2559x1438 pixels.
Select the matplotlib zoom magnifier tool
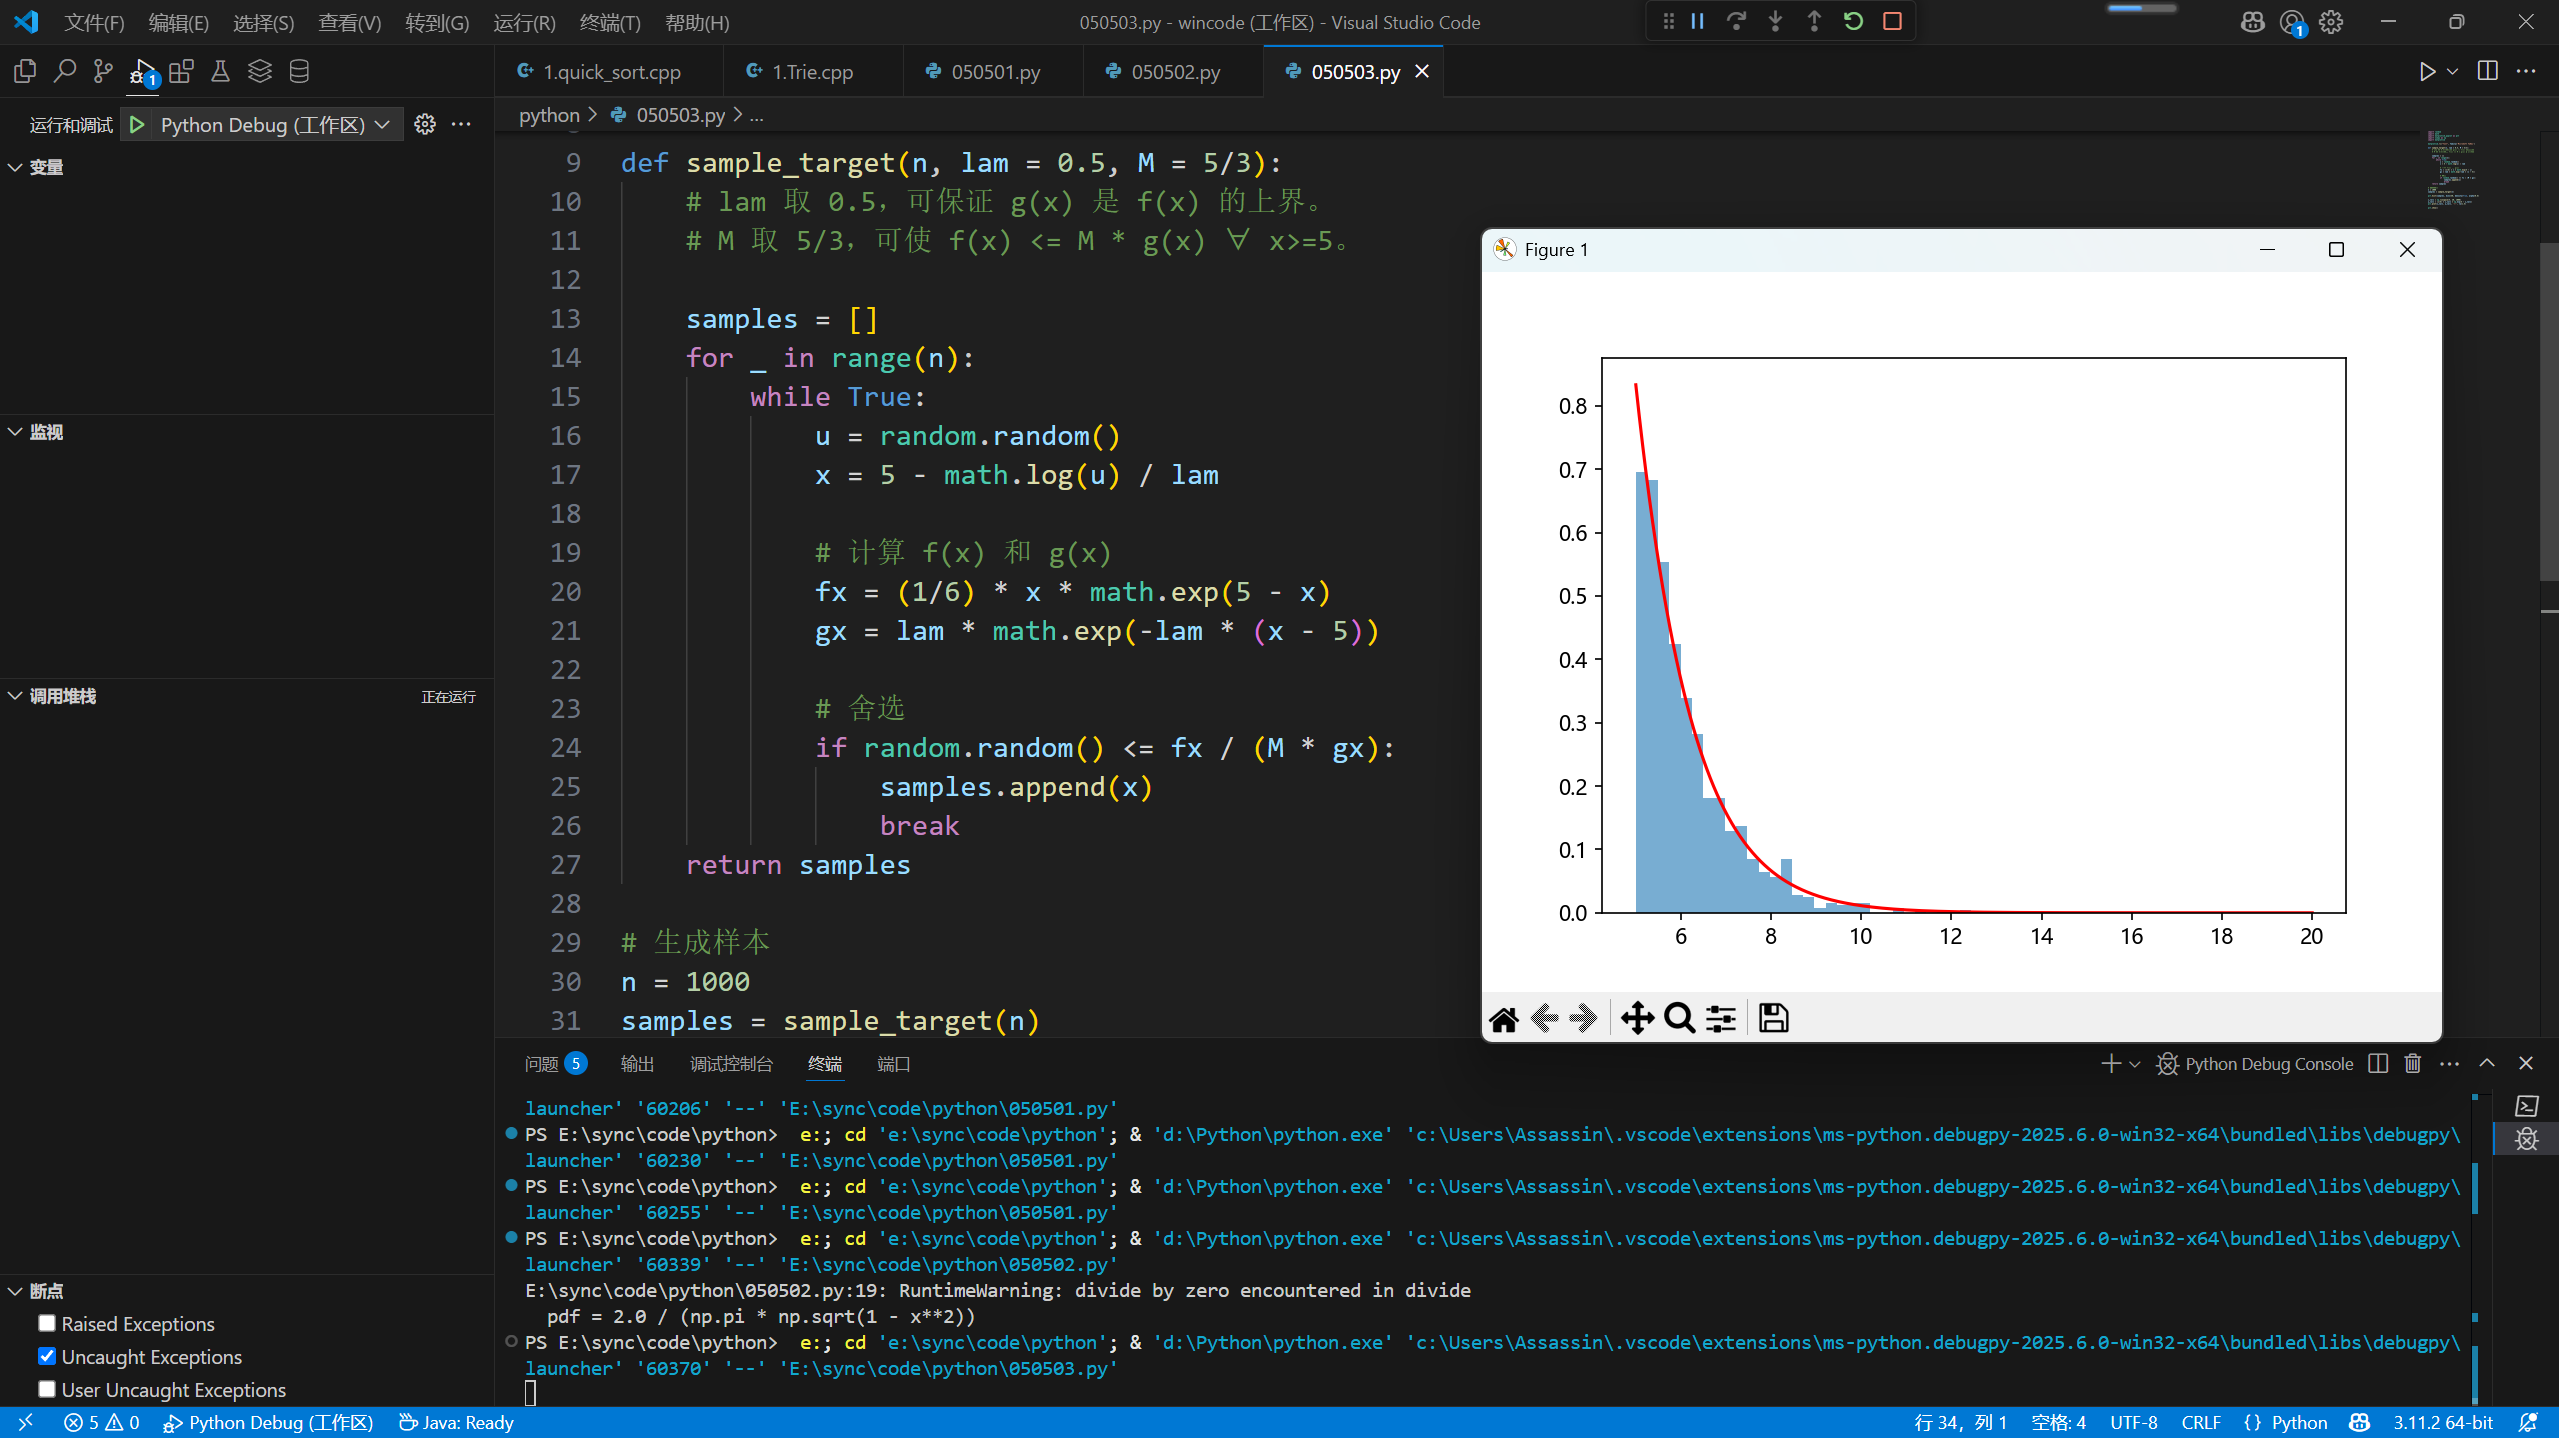1679,1018
